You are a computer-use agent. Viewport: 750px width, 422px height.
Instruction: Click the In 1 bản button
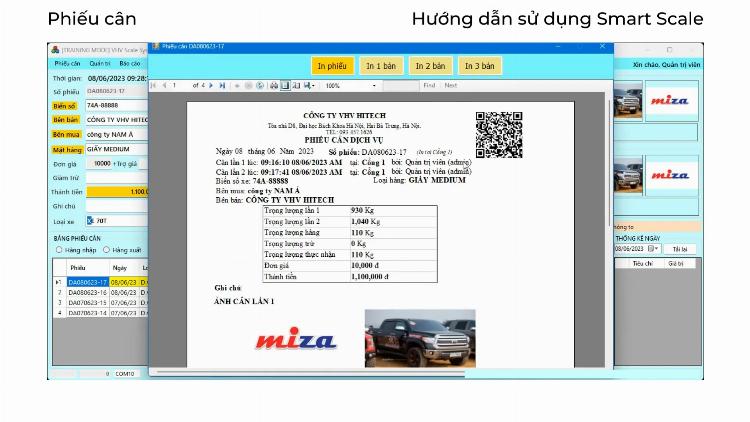[381, 66]
